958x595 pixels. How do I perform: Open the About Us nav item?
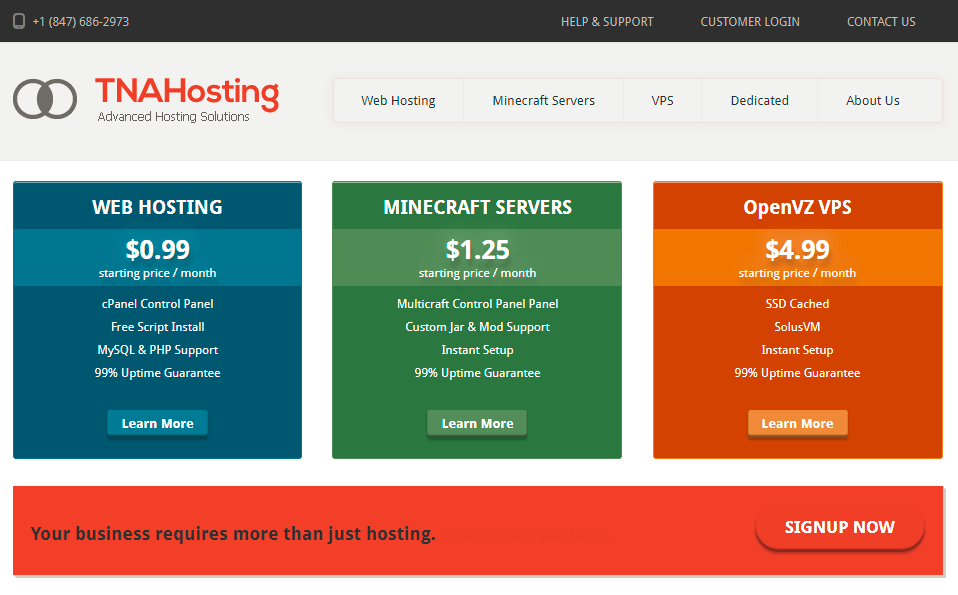872,100
